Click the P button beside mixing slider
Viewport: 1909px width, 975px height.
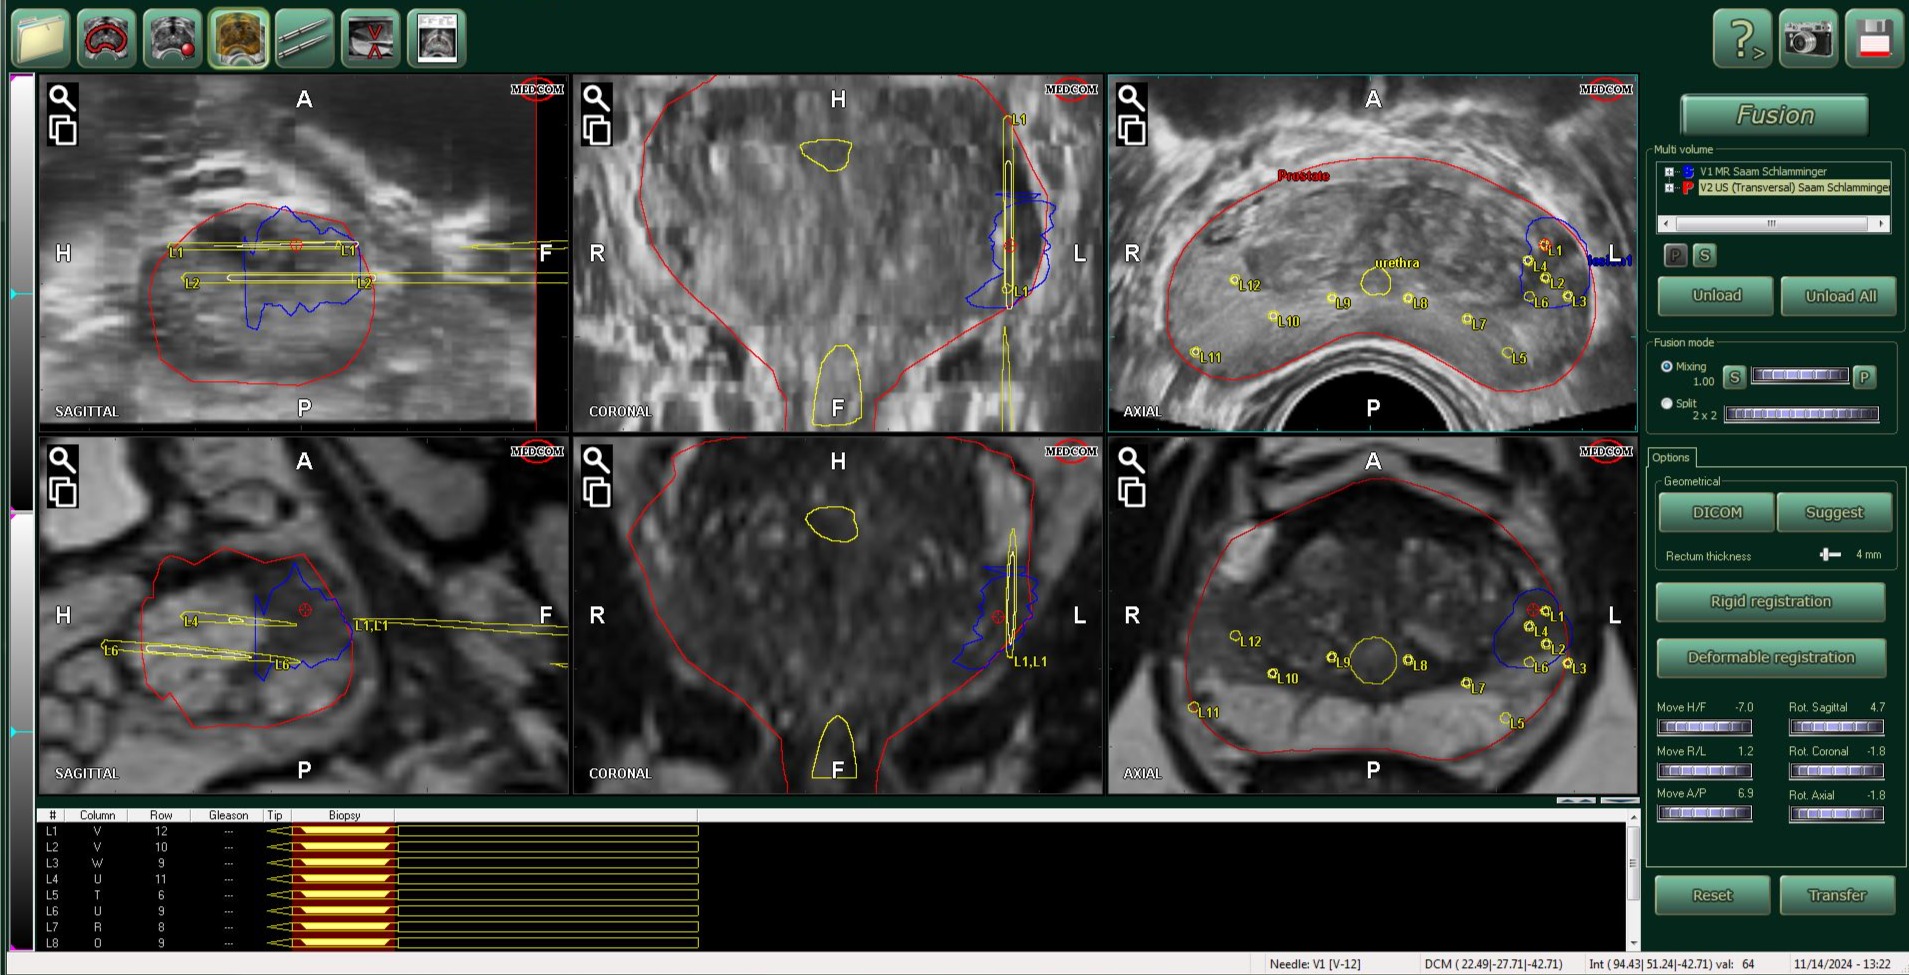(1864, 377)
